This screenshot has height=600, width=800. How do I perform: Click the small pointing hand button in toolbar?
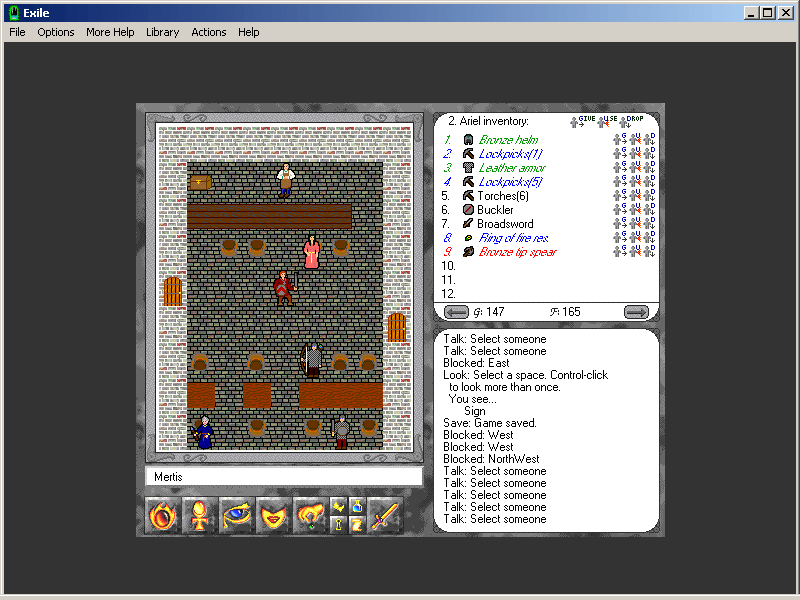click(338, 507)
